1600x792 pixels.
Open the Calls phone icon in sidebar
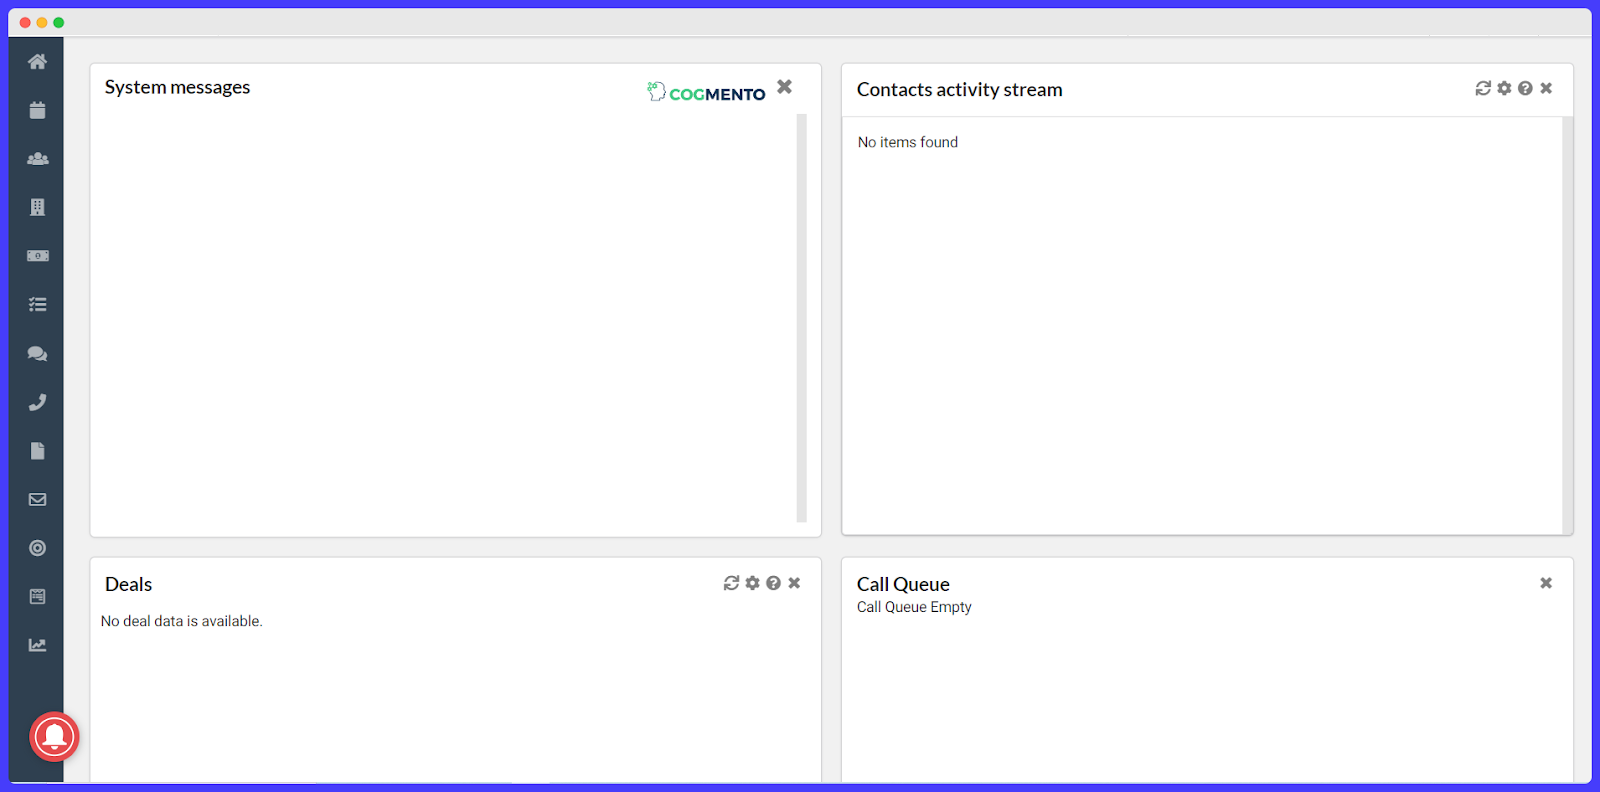pyautogui.click(x=37, y=402)
